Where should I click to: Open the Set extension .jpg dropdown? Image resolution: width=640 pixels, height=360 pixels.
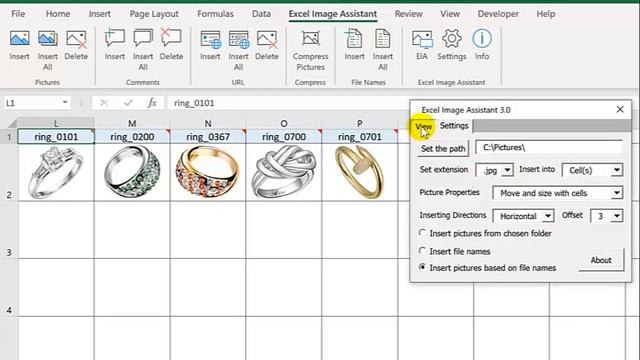pos(507,170)
